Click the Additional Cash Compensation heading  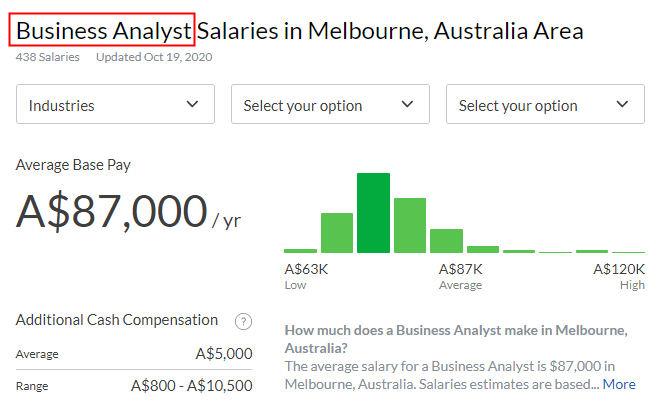coord(117,320)
